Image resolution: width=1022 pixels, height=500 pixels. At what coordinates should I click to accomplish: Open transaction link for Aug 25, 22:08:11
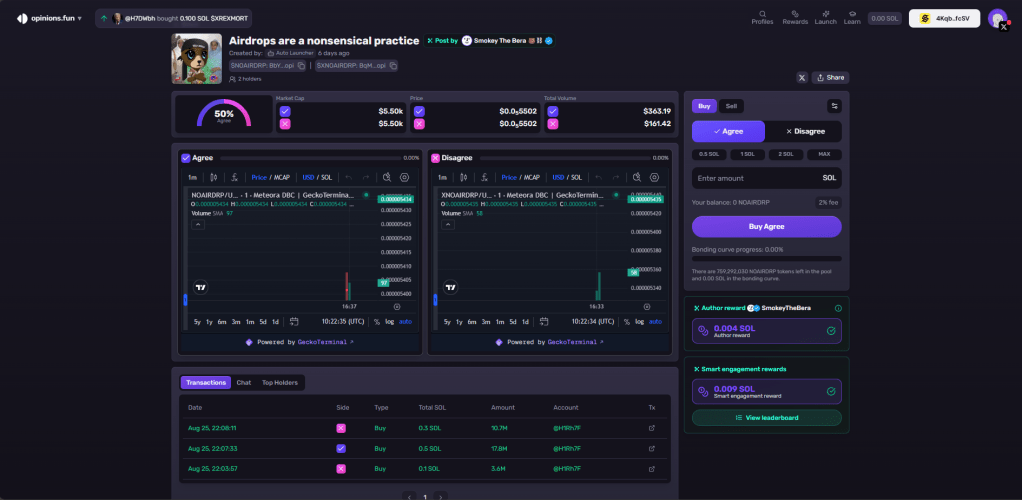pos(651,428)
